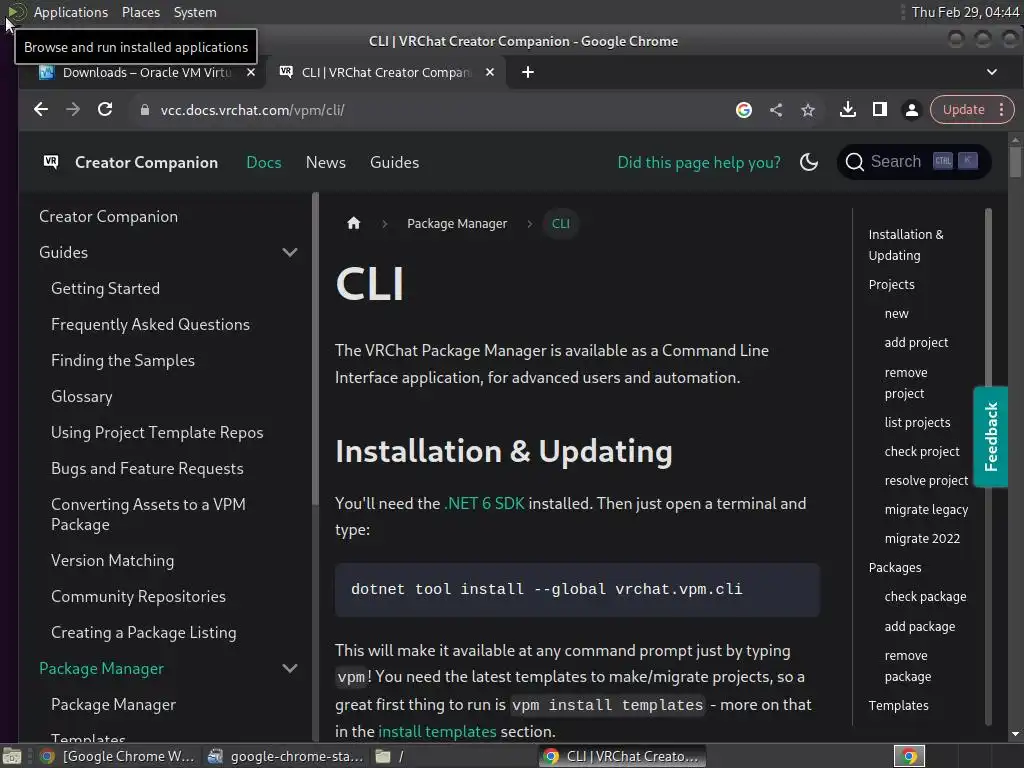Viewport: 1024px width, 768px height.
Task: Follow the install templates link
Action: [437, 731]
